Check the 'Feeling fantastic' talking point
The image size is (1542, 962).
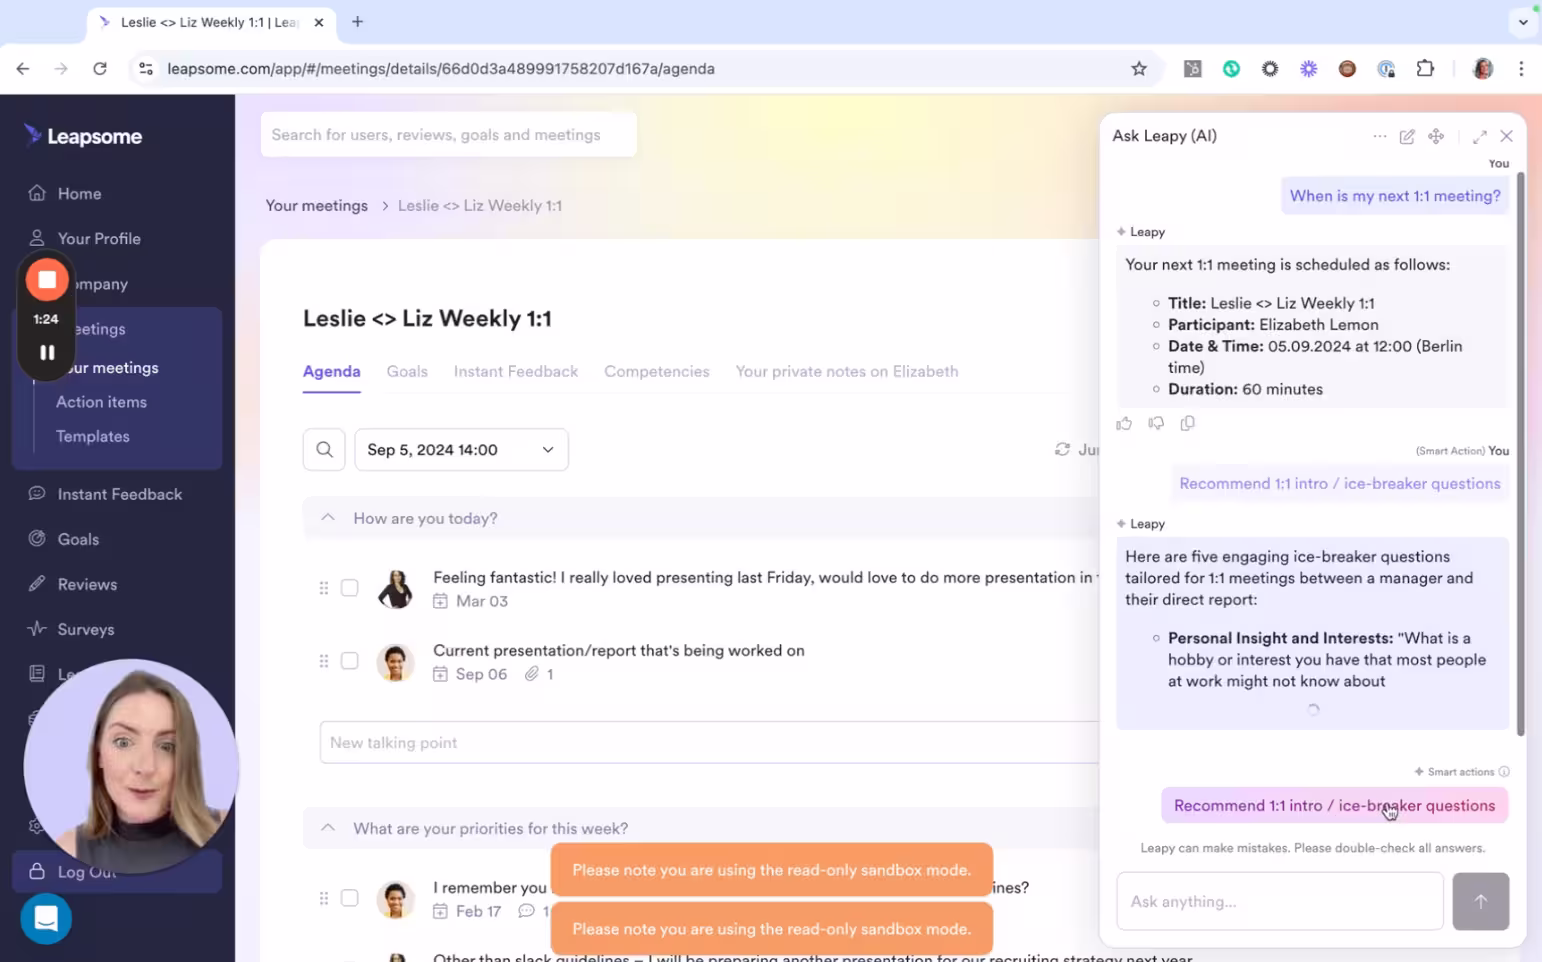(x=349, y=588)
